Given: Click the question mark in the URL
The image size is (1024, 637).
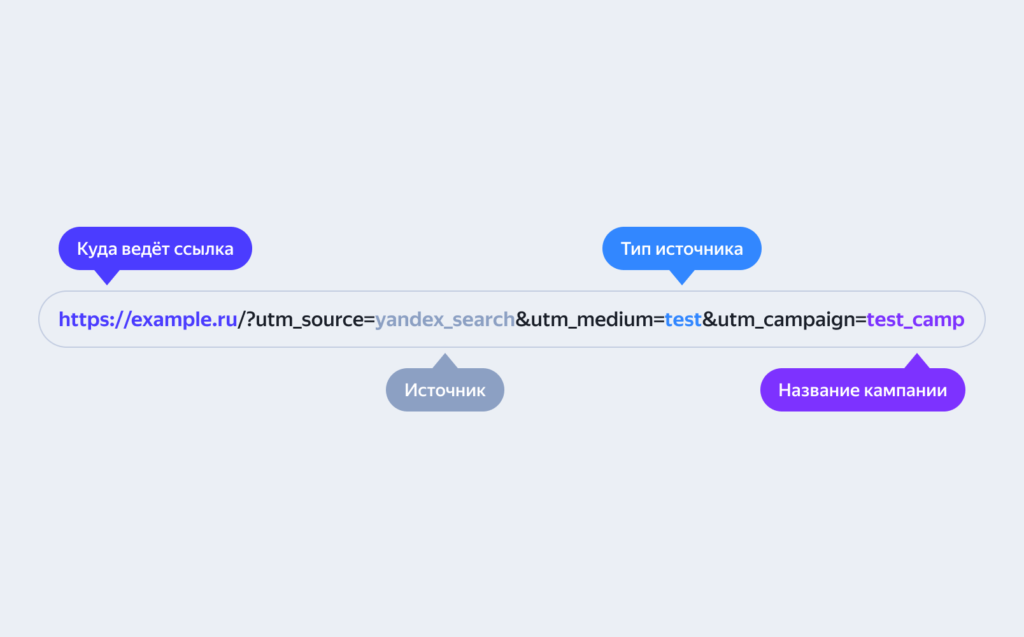Looking at the screenshot, I should pyautogui.click(x=250, y=320).
